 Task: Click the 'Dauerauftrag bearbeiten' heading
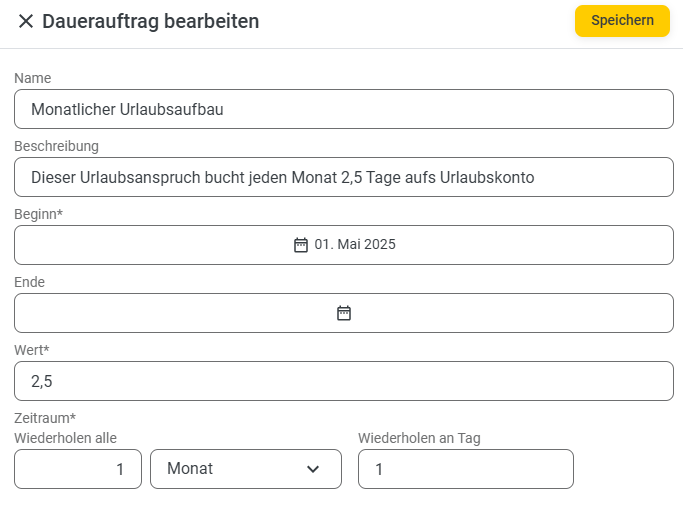pos(150,21)
